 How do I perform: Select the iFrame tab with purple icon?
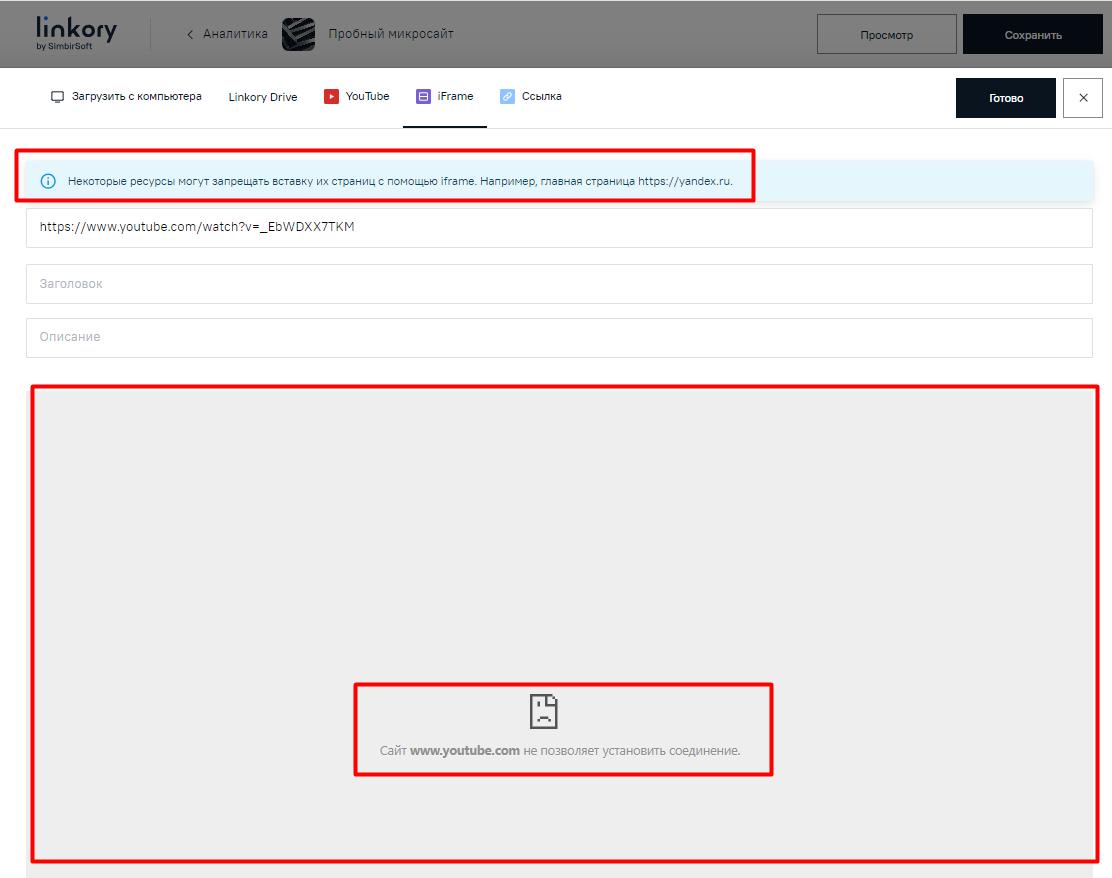click(x=445, y=97)
